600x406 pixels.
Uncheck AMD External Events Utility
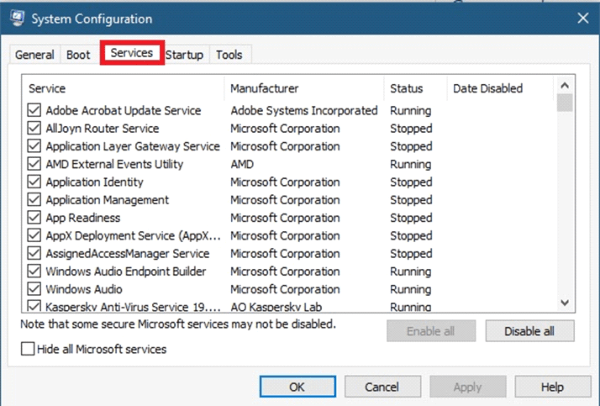point(34,164)
